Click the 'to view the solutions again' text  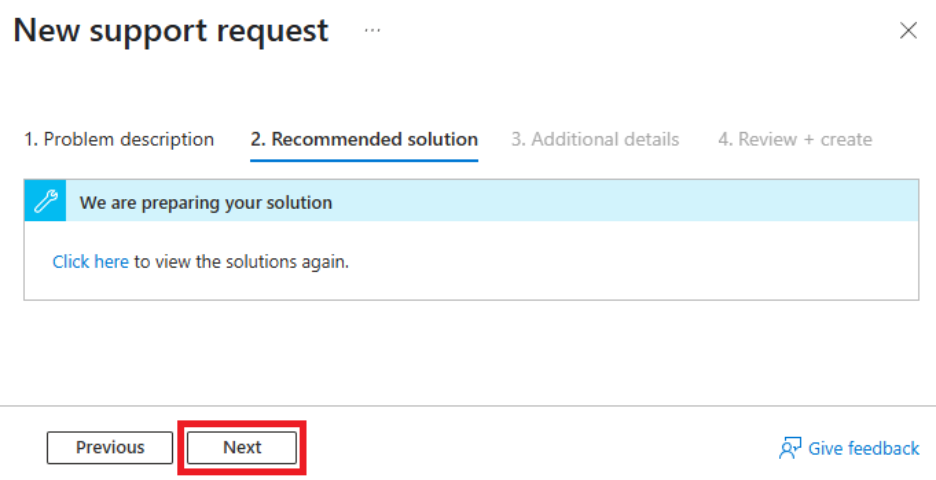[241, 261]
